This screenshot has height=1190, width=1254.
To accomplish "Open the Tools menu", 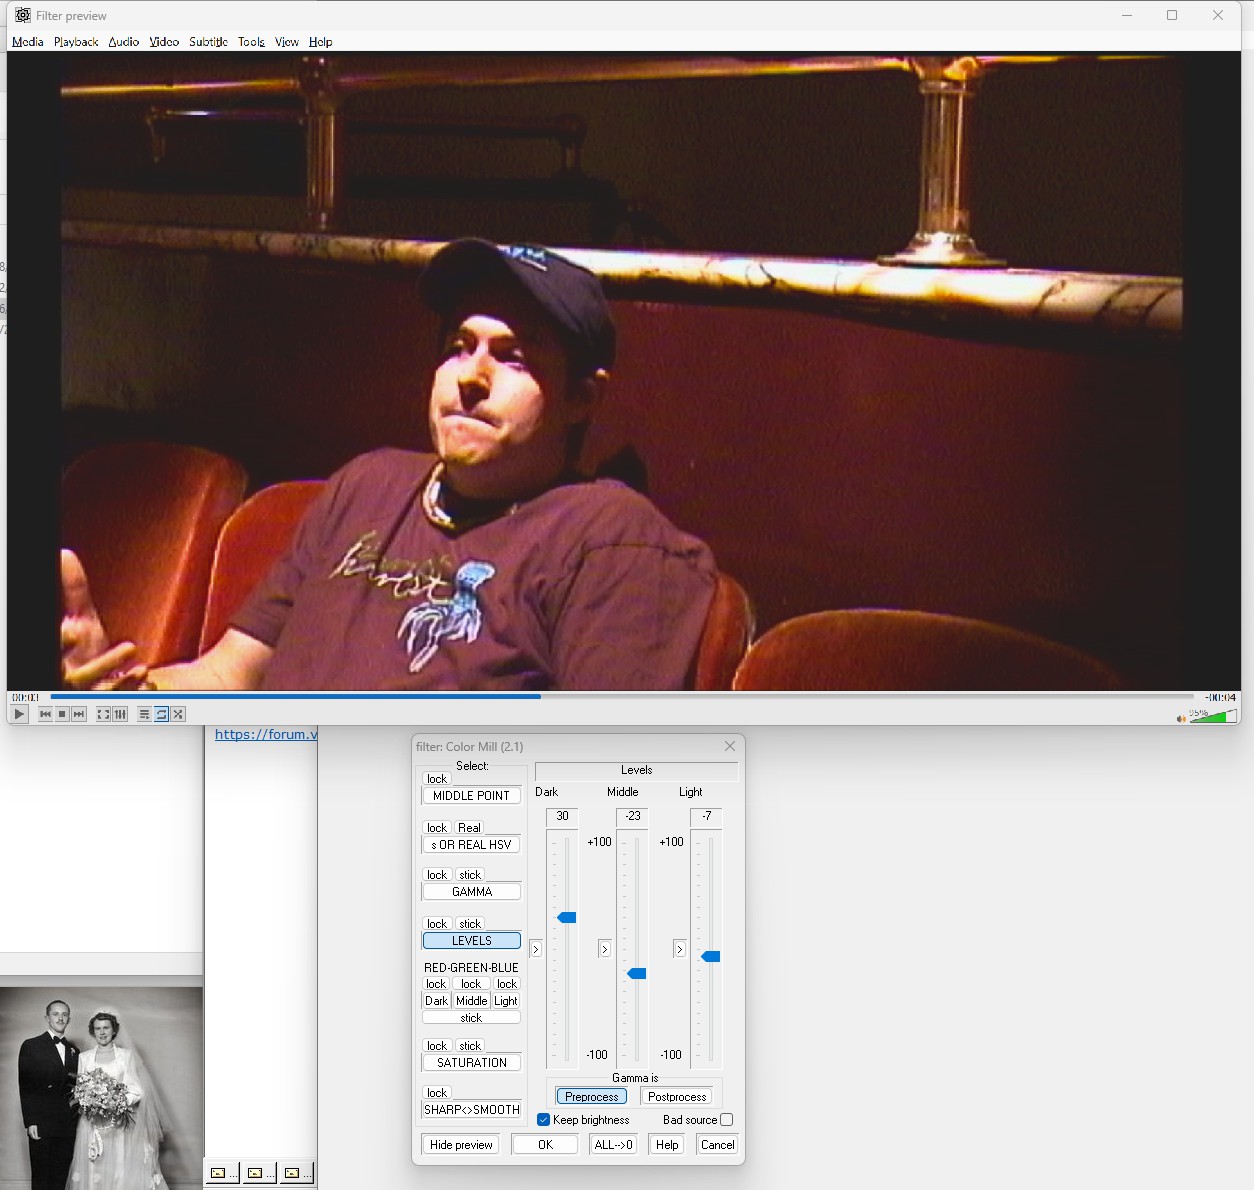I will tap(251, 42).
